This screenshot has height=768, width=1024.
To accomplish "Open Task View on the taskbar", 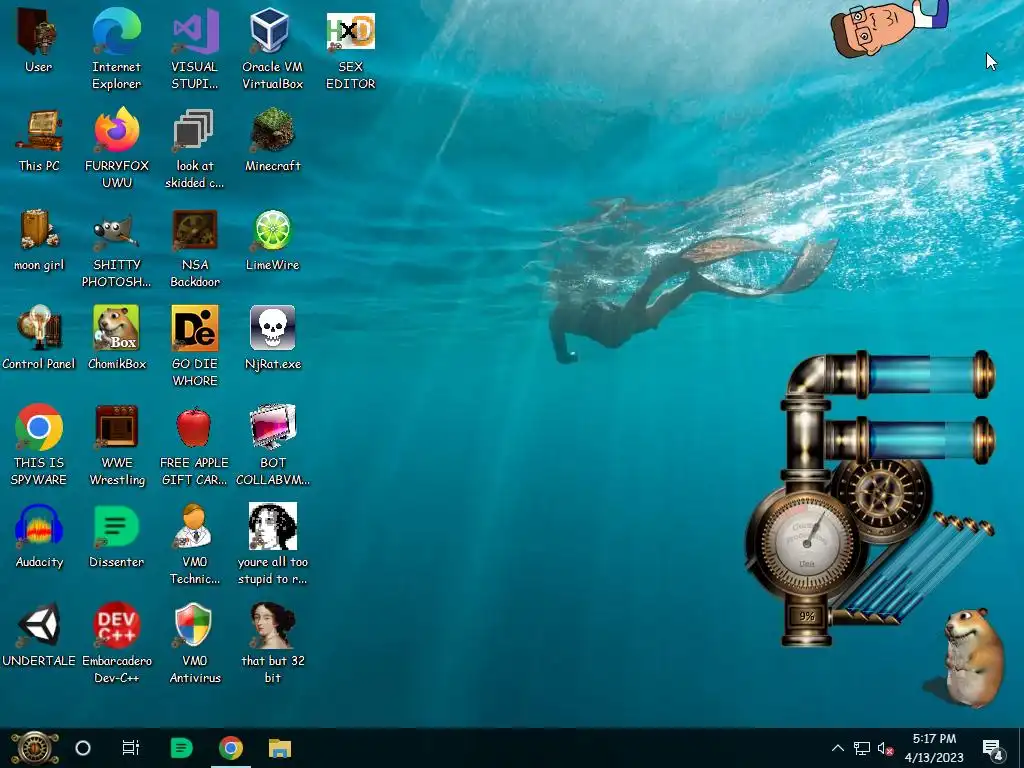I will (x=131, y=748).
